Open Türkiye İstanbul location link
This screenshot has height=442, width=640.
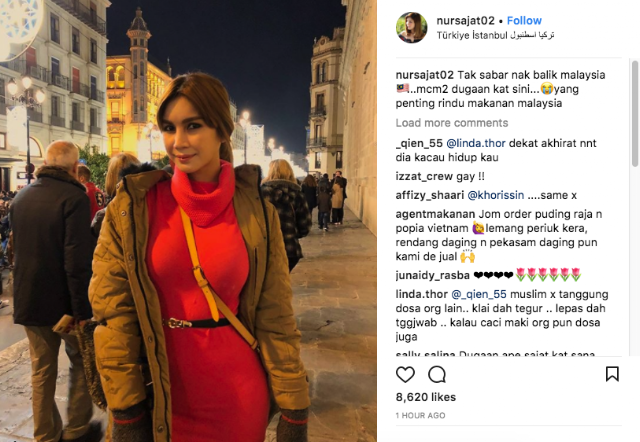495,35
